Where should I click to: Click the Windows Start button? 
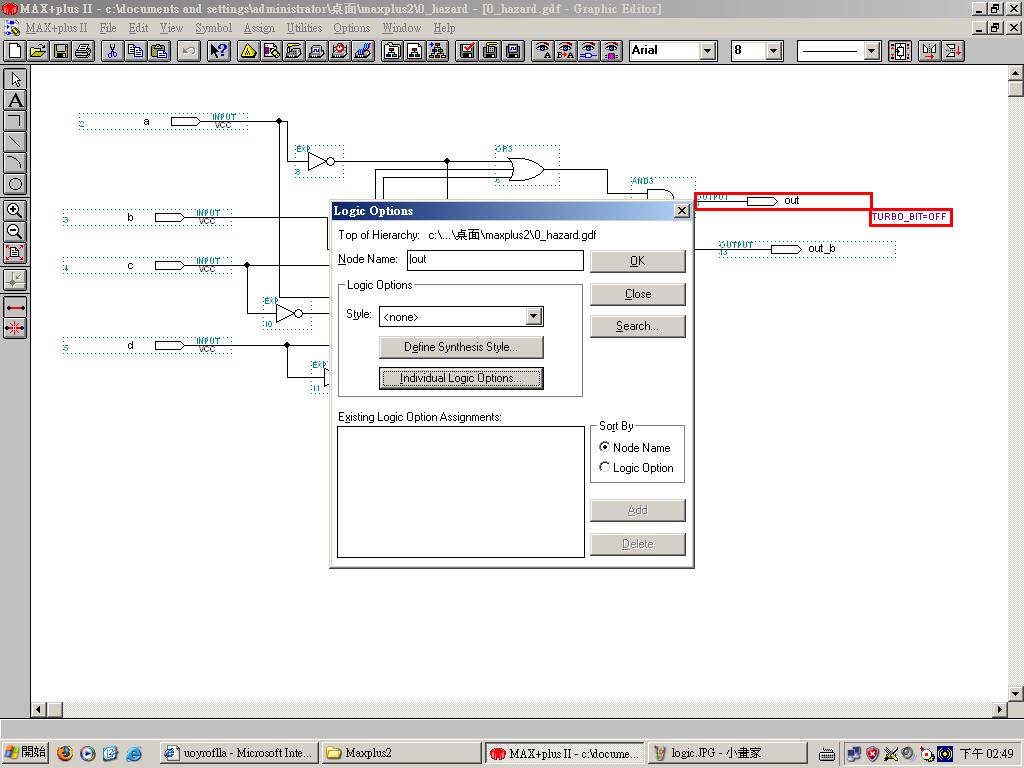coord(25,752)
